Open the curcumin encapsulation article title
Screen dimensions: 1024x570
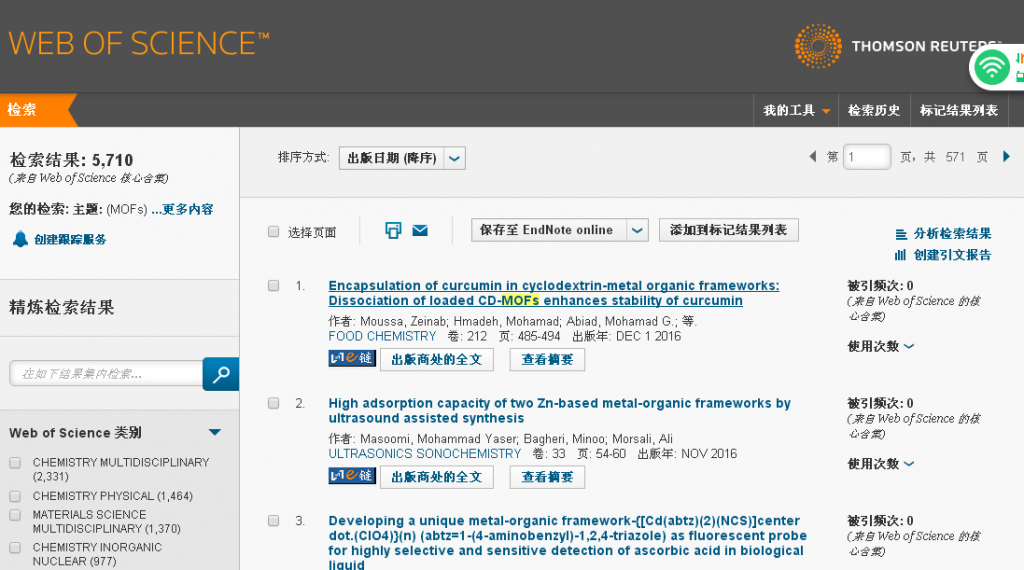pyautogui.click(x=554, y=293)
